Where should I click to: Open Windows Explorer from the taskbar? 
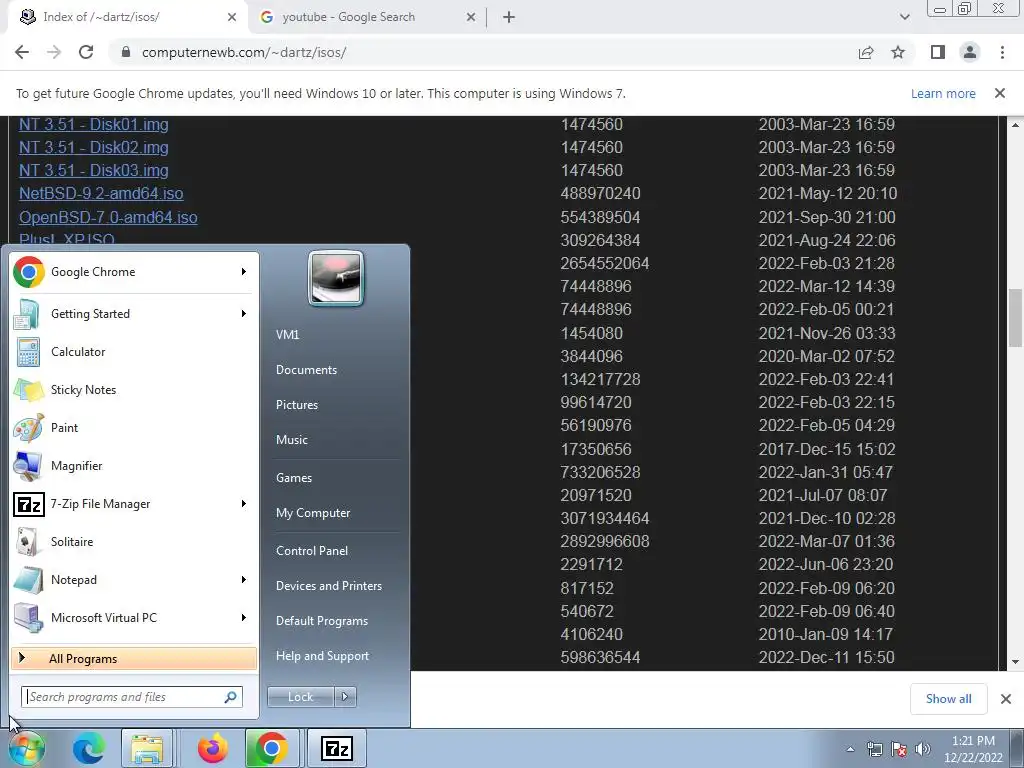pyautogui.click(x=147, y=748)
